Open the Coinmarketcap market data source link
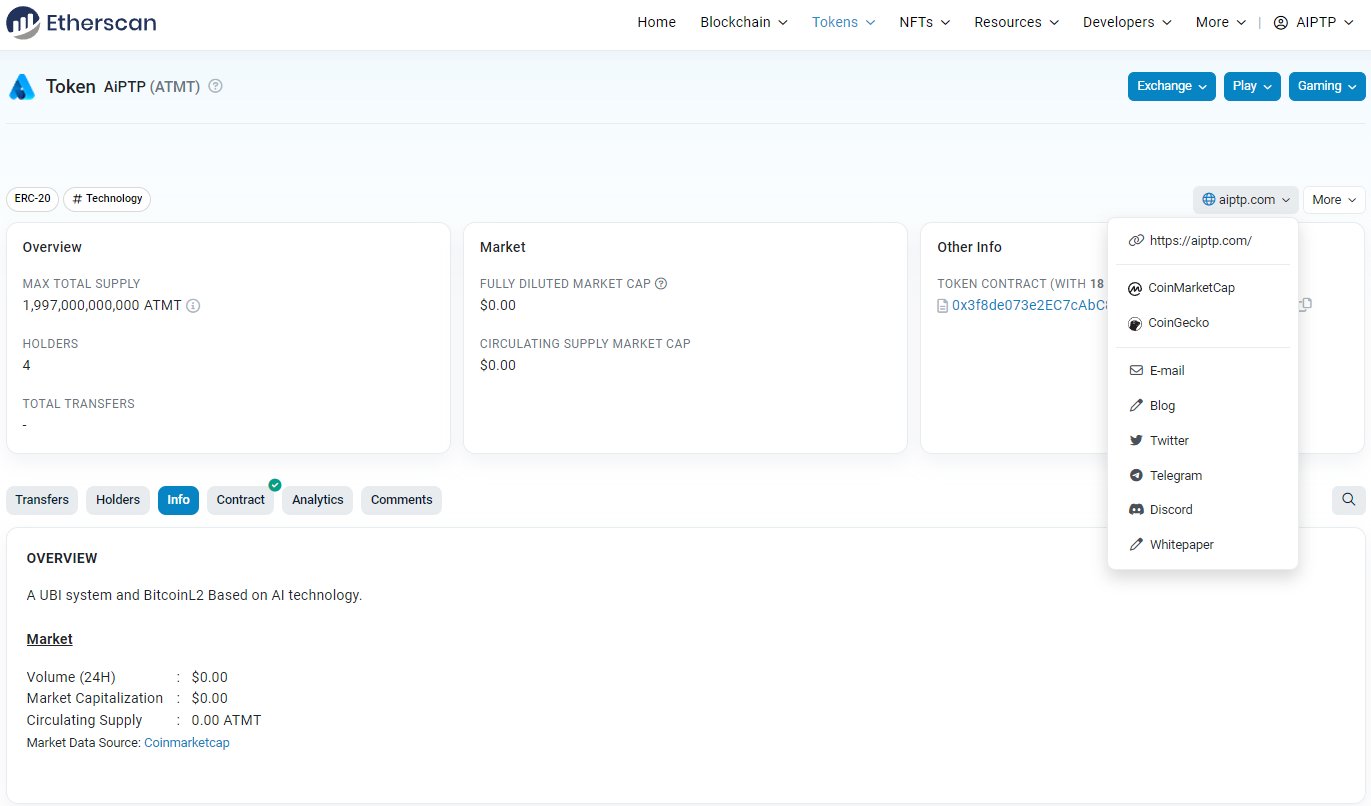This screenshot has height=806, width=1371. [187, 743]
